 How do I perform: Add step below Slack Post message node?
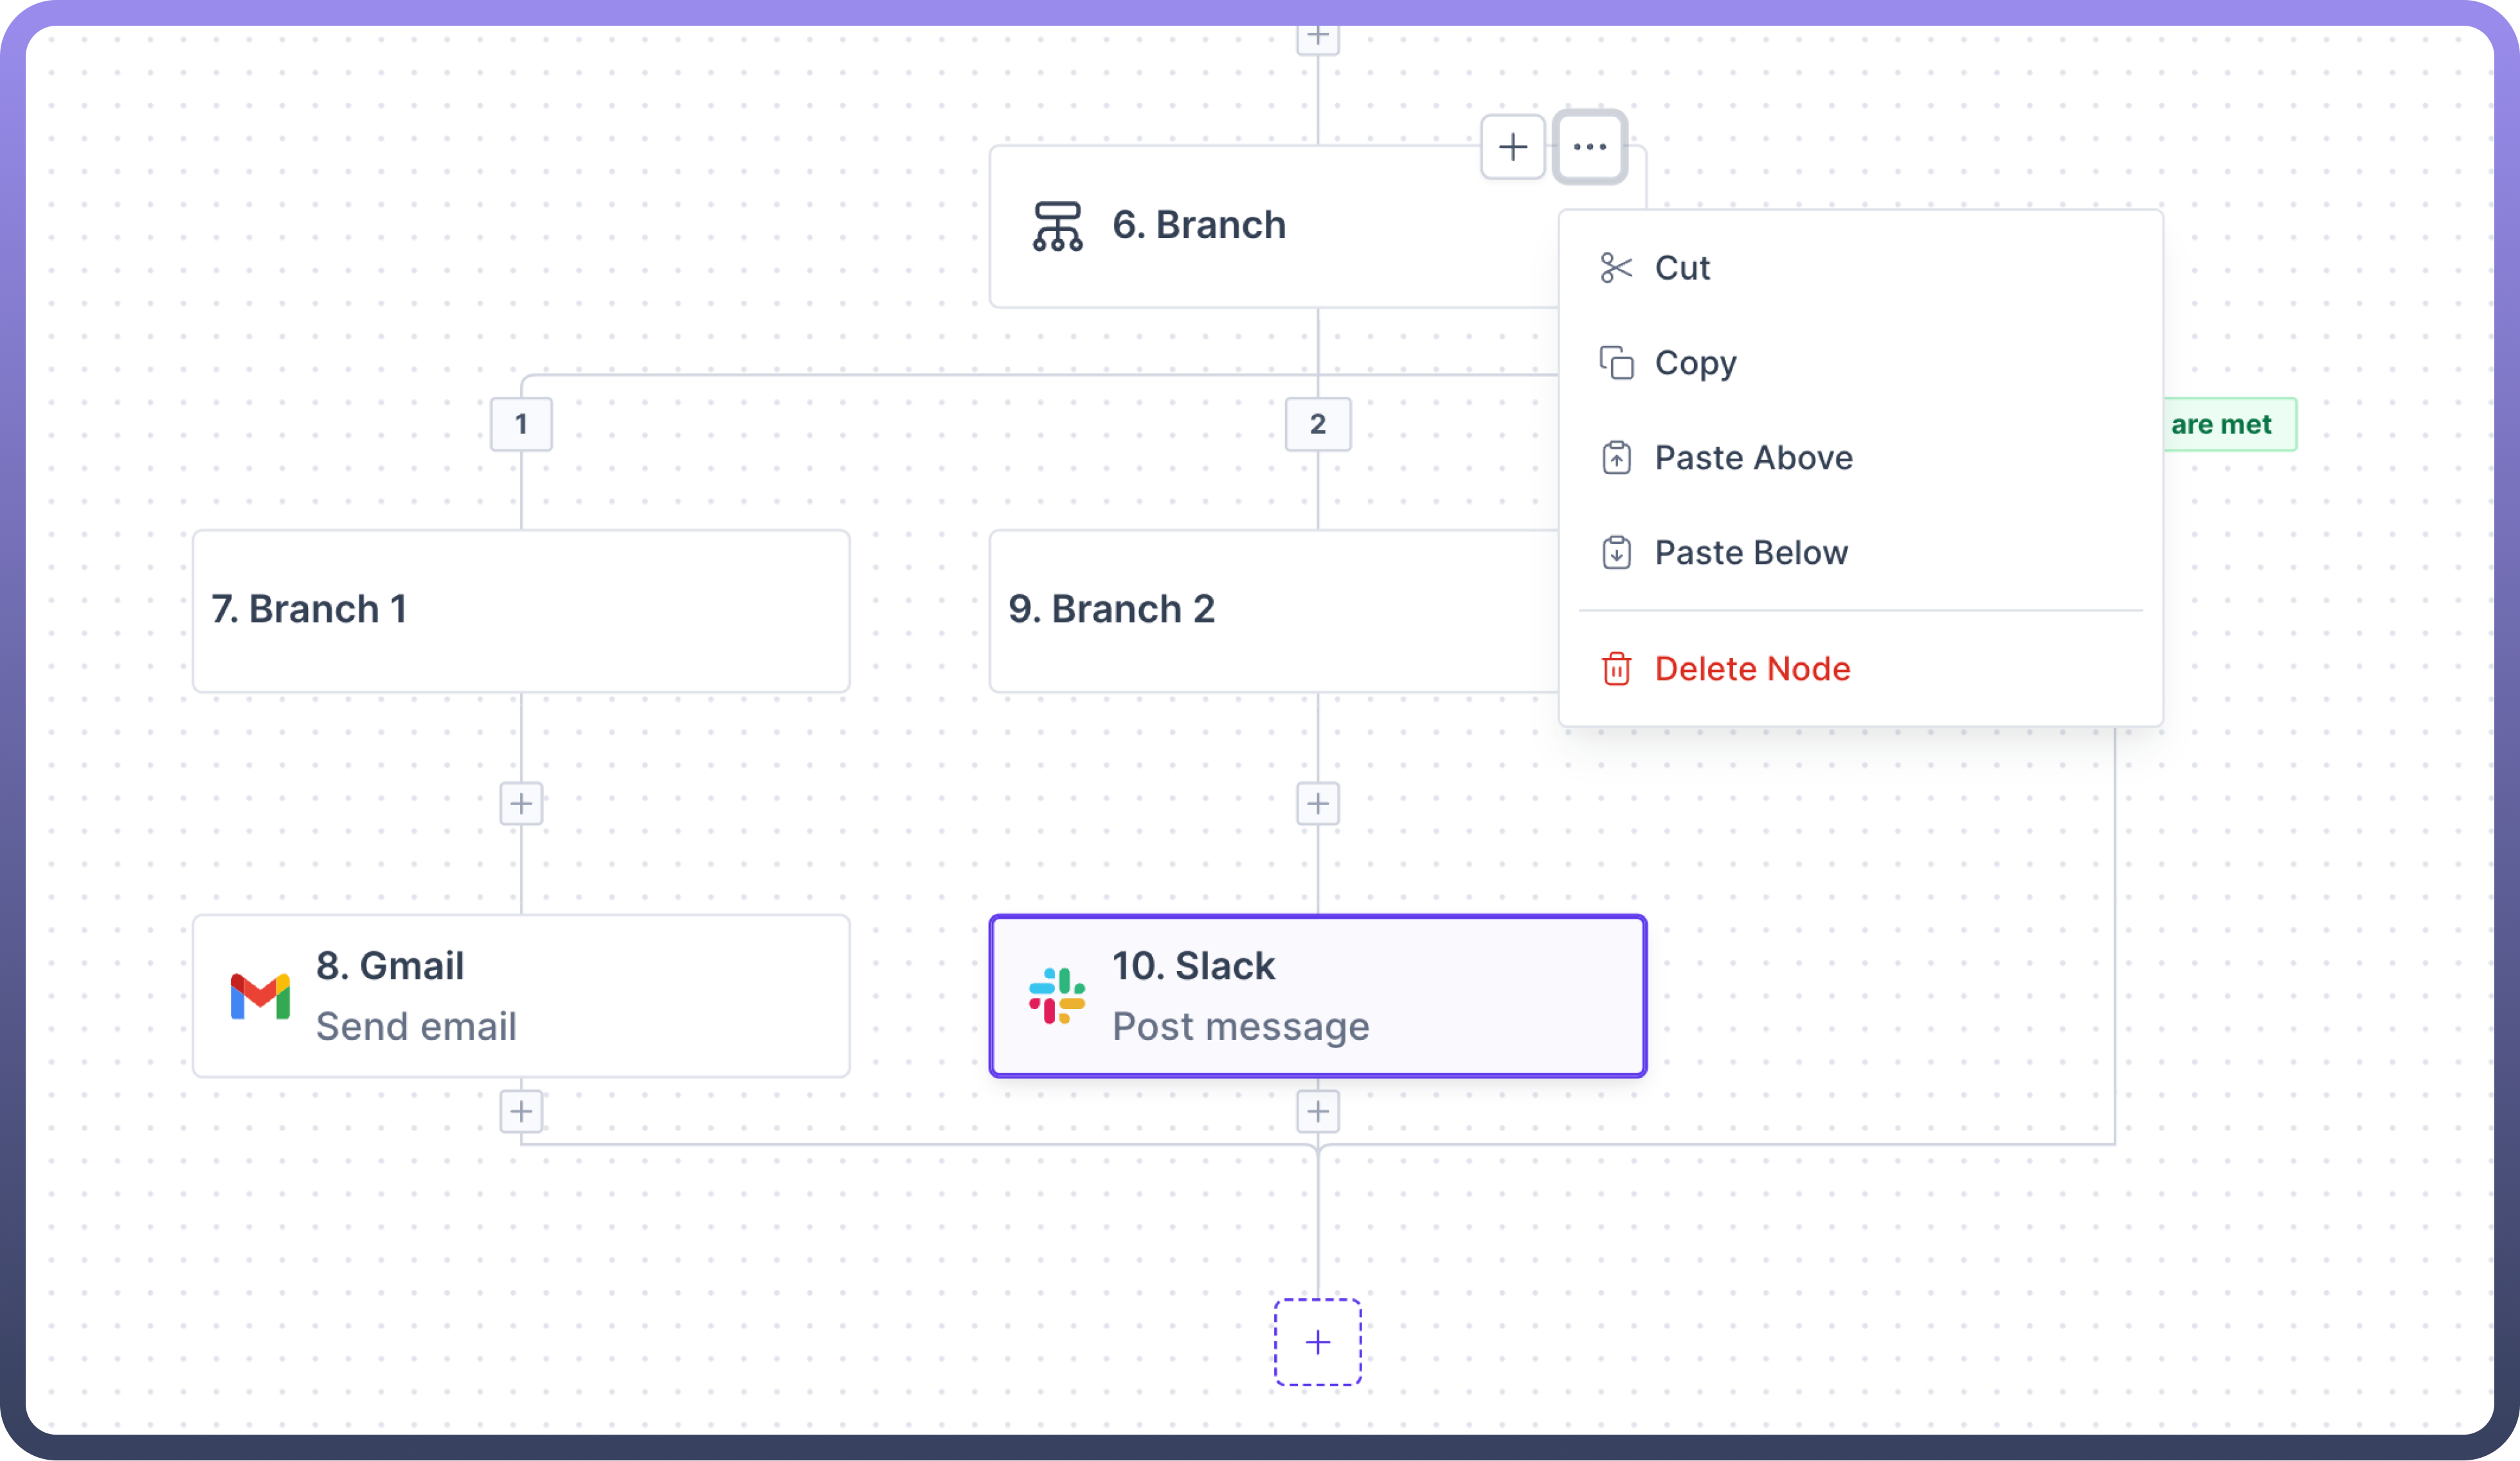point(1317,1111)
